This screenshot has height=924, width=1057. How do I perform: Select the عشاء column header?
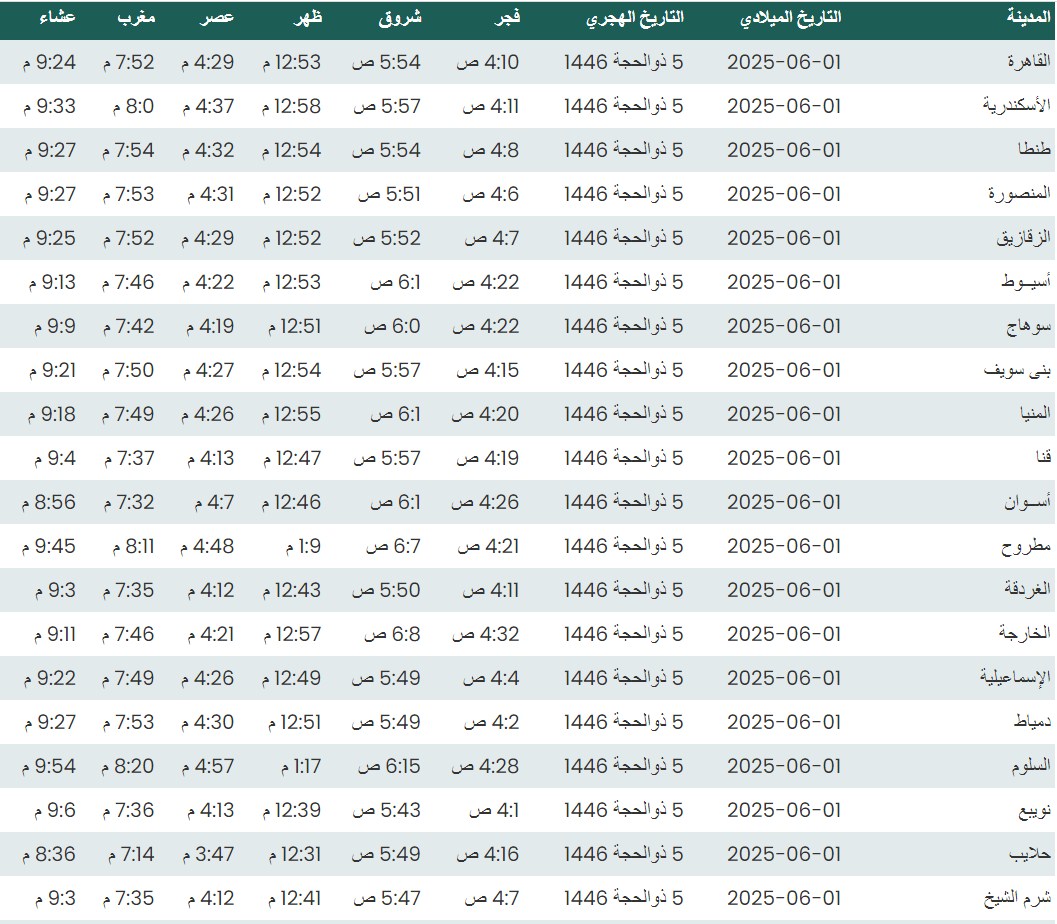(x=58, y=18)
